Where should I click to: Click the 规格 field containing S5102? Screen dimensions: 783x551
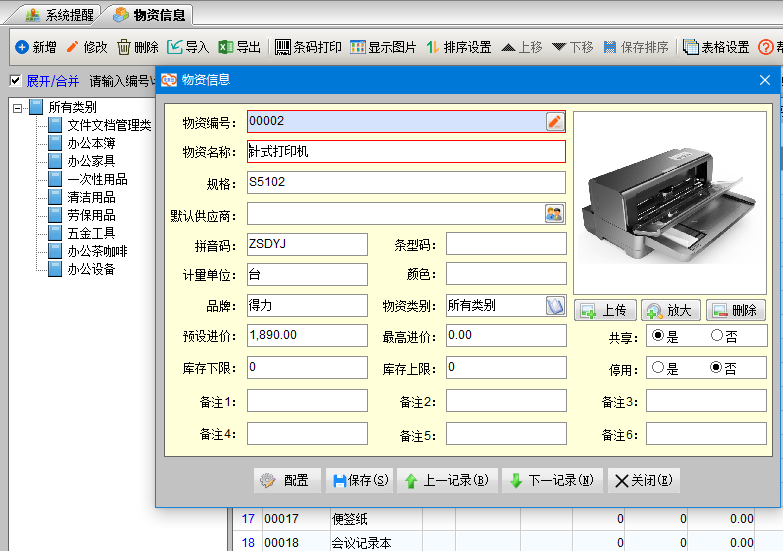pos(406,182)
